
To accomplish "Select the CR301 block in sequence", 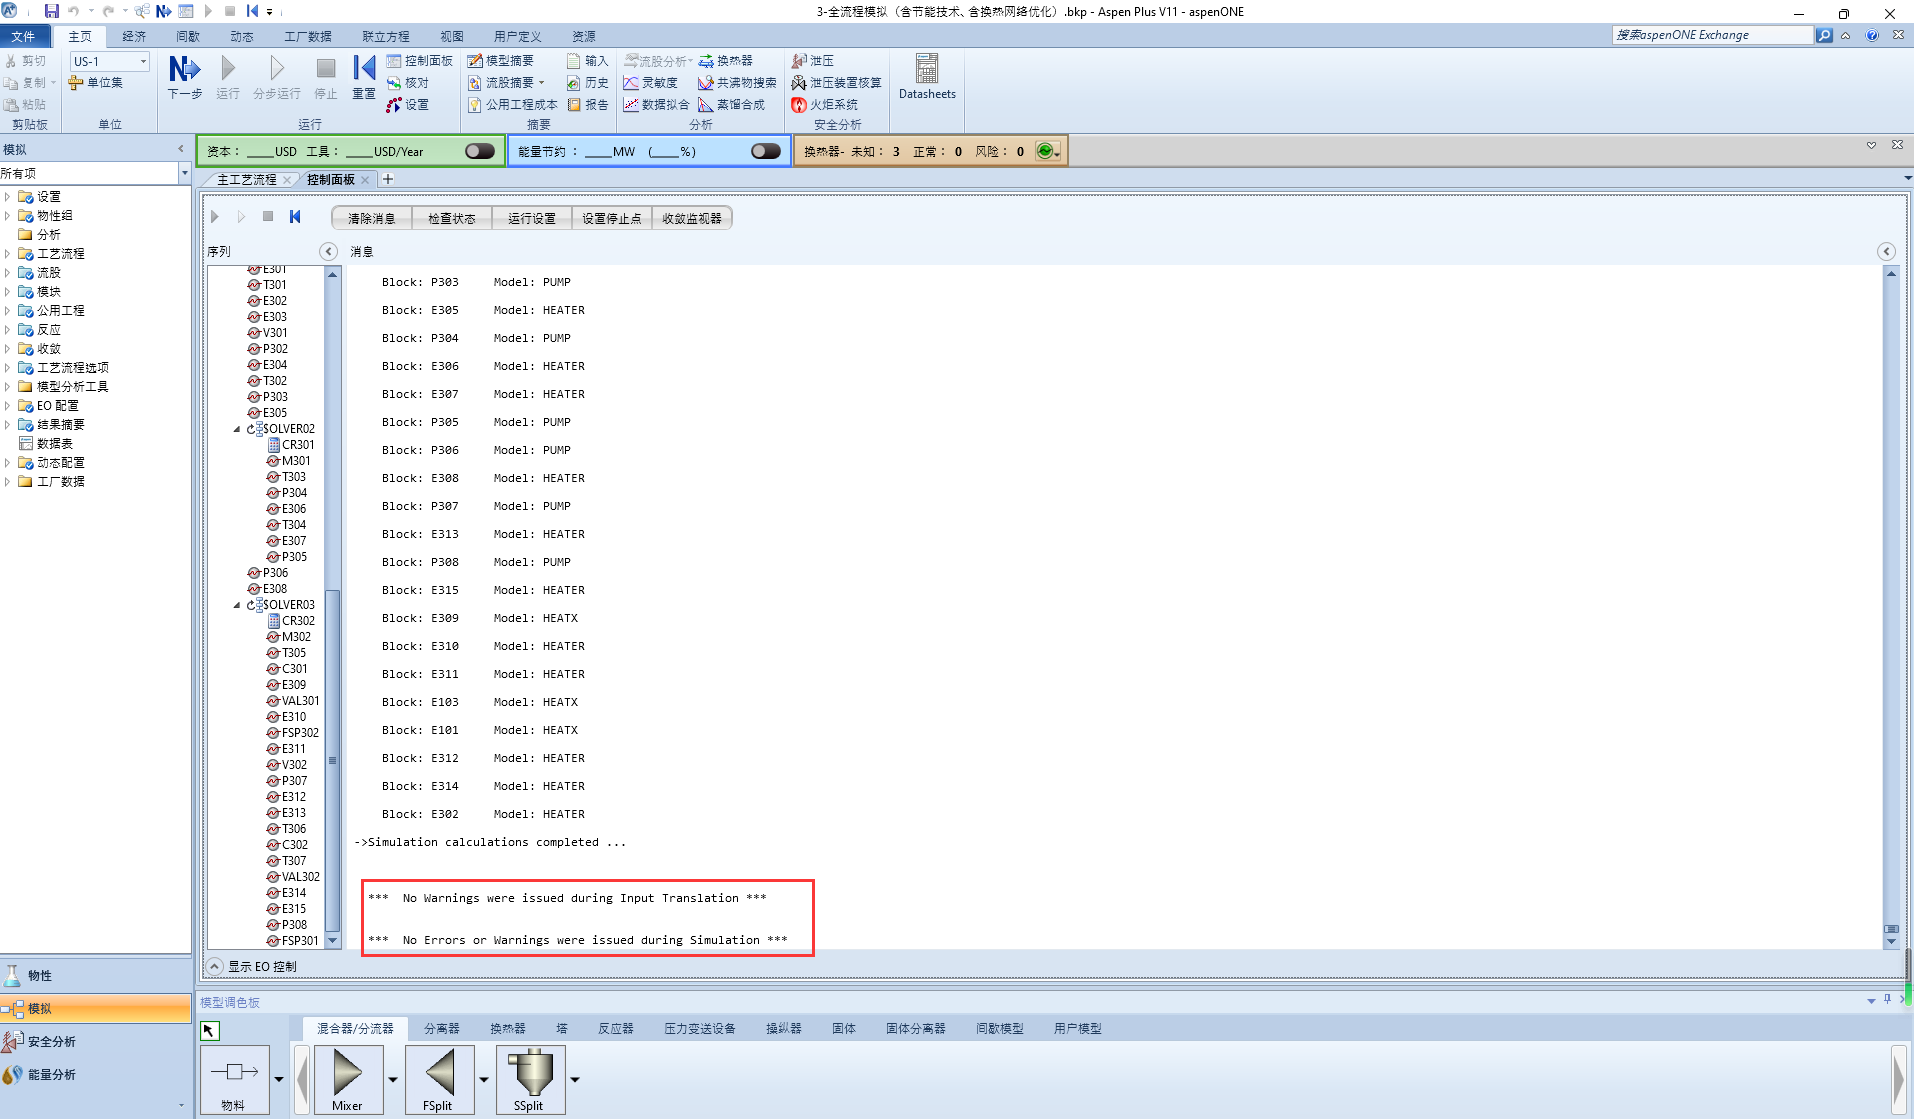I will coord(290,445).
